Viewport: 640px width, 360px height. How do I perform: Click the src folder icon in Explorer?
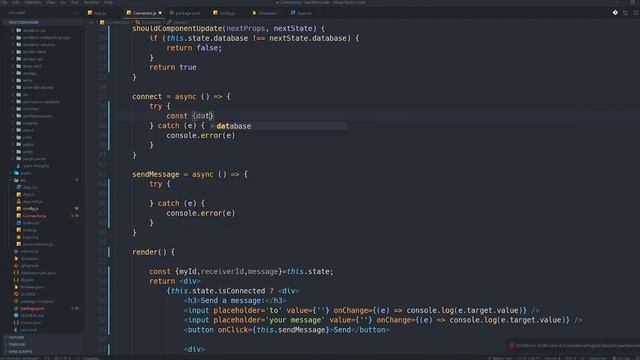16,180
